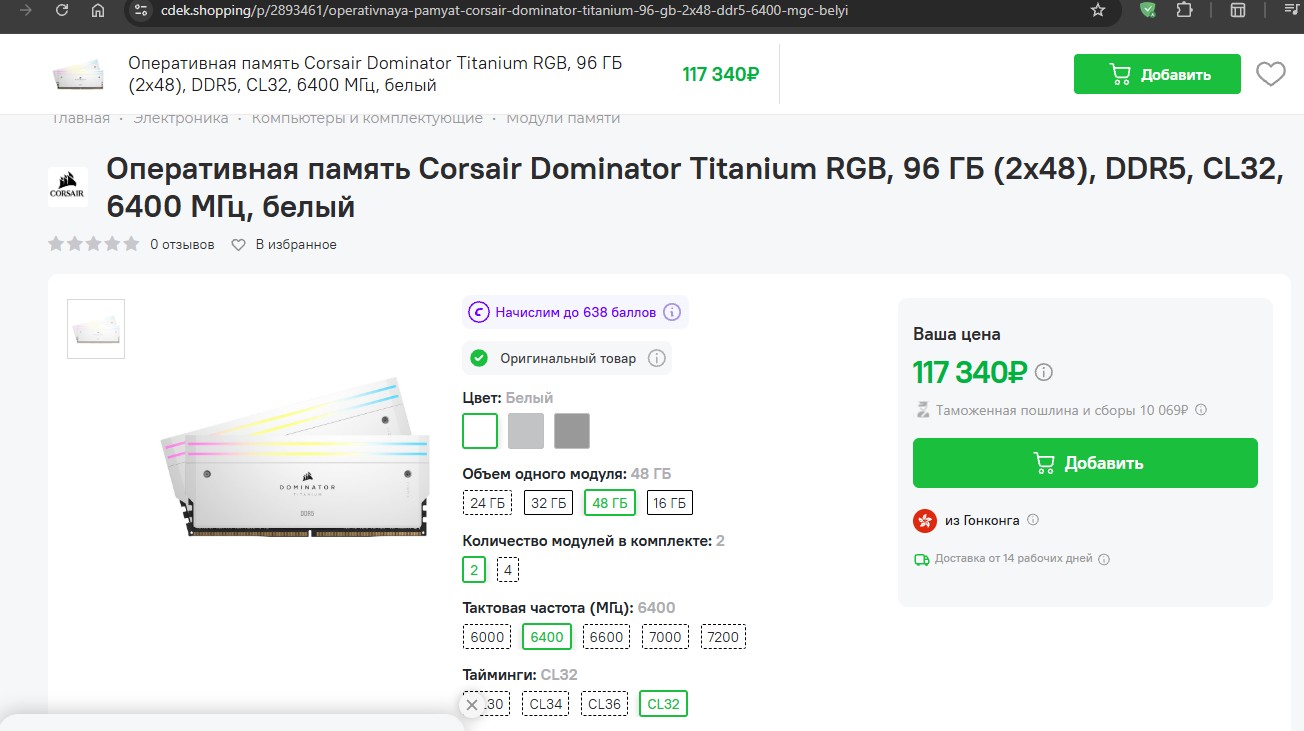Select 6400 МГц frequency
Image resolution: width=1304 pixels, height=731 pixels.
[x=547, y=637]
